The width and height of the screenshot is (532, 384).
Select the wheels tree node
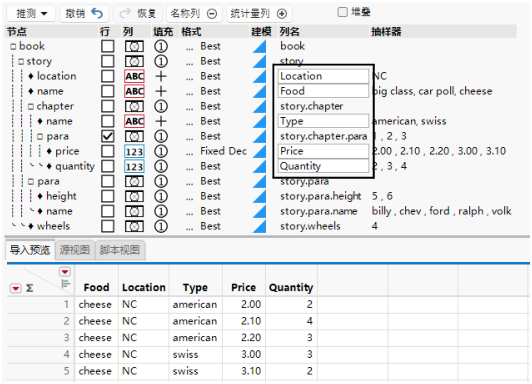click(x=53, y=226)
